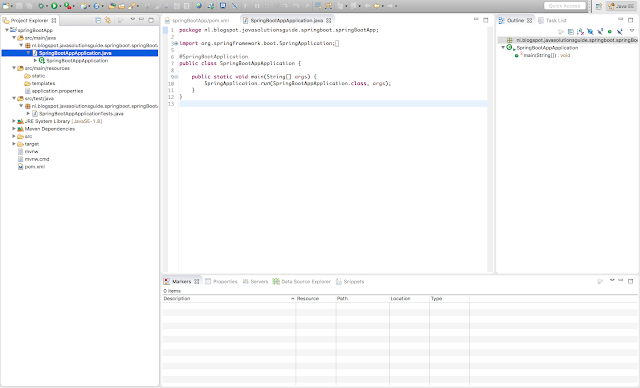Click the New Server globe icon

point(84,6)
